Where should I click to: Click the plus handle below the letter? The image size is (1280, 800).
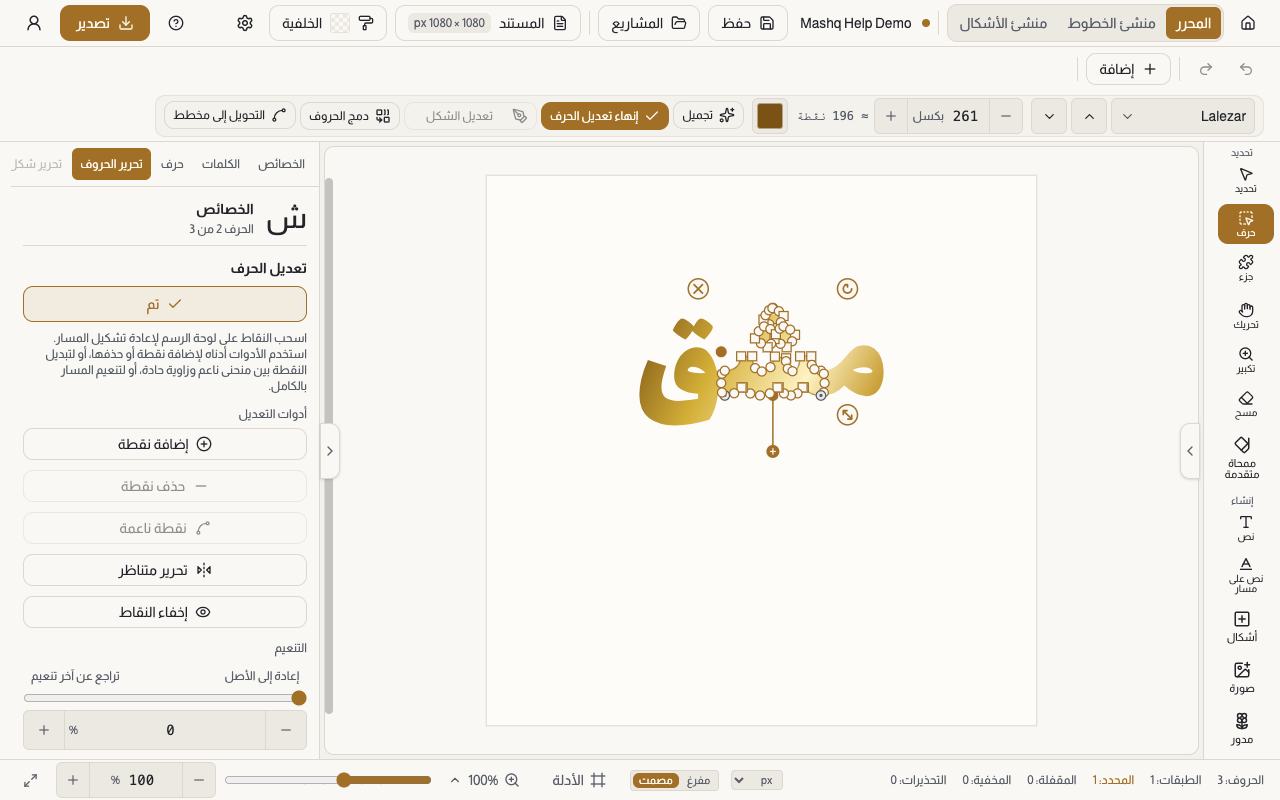click(x=772, y=452)
